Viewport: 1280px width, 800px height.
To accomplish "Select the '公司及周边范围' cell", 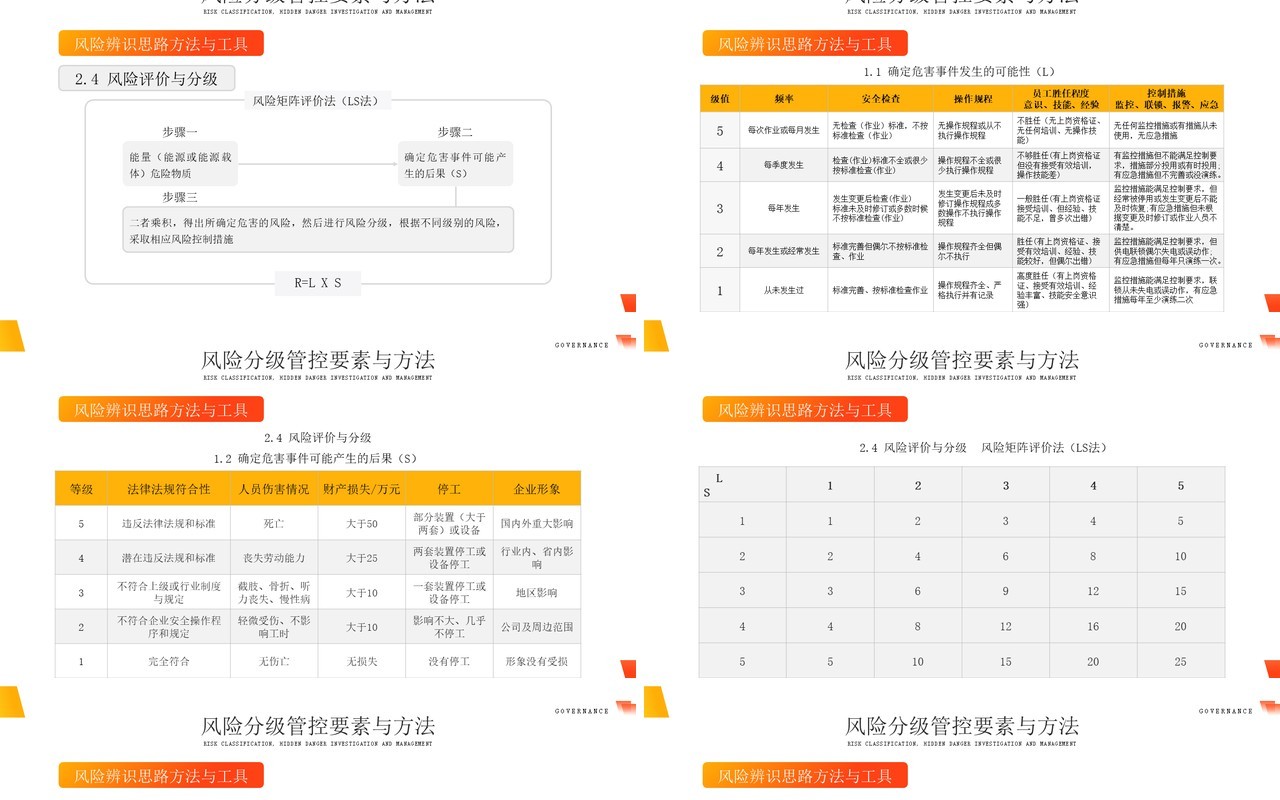I will point(537,627).
